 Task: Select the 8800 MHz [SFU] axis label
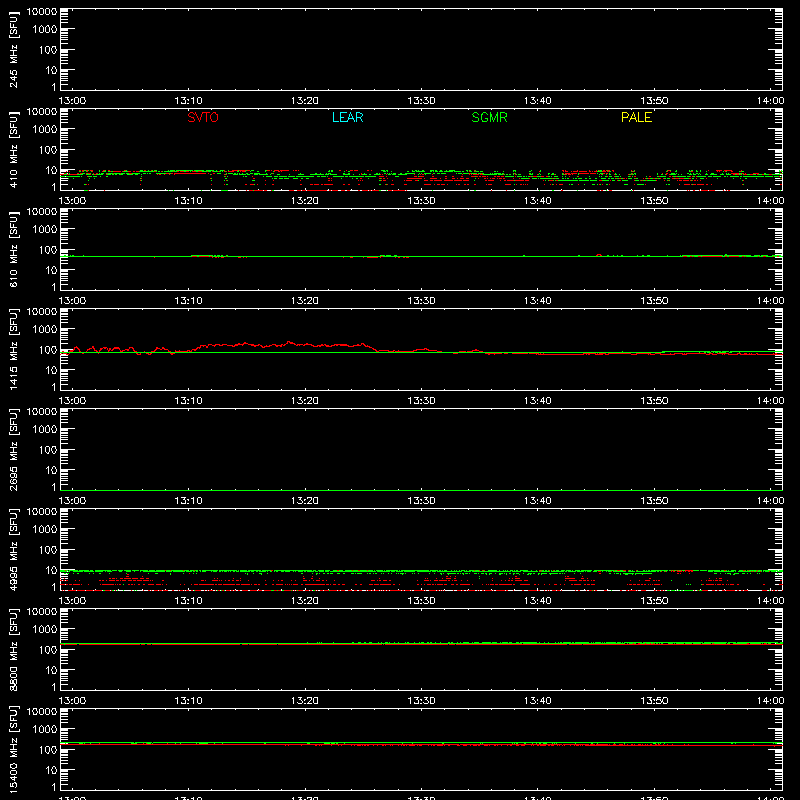14,650
